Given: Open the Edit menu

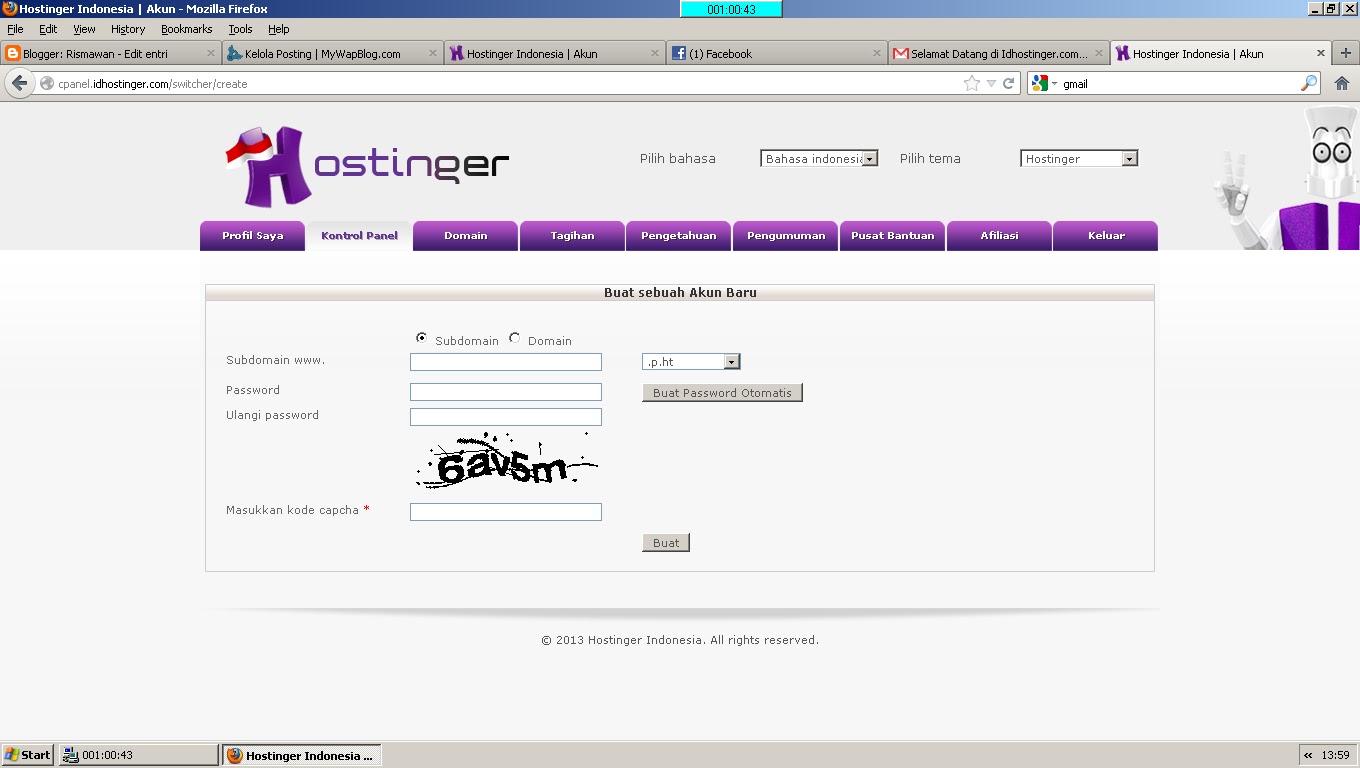Looking at the screenshot, I should 48,29.
